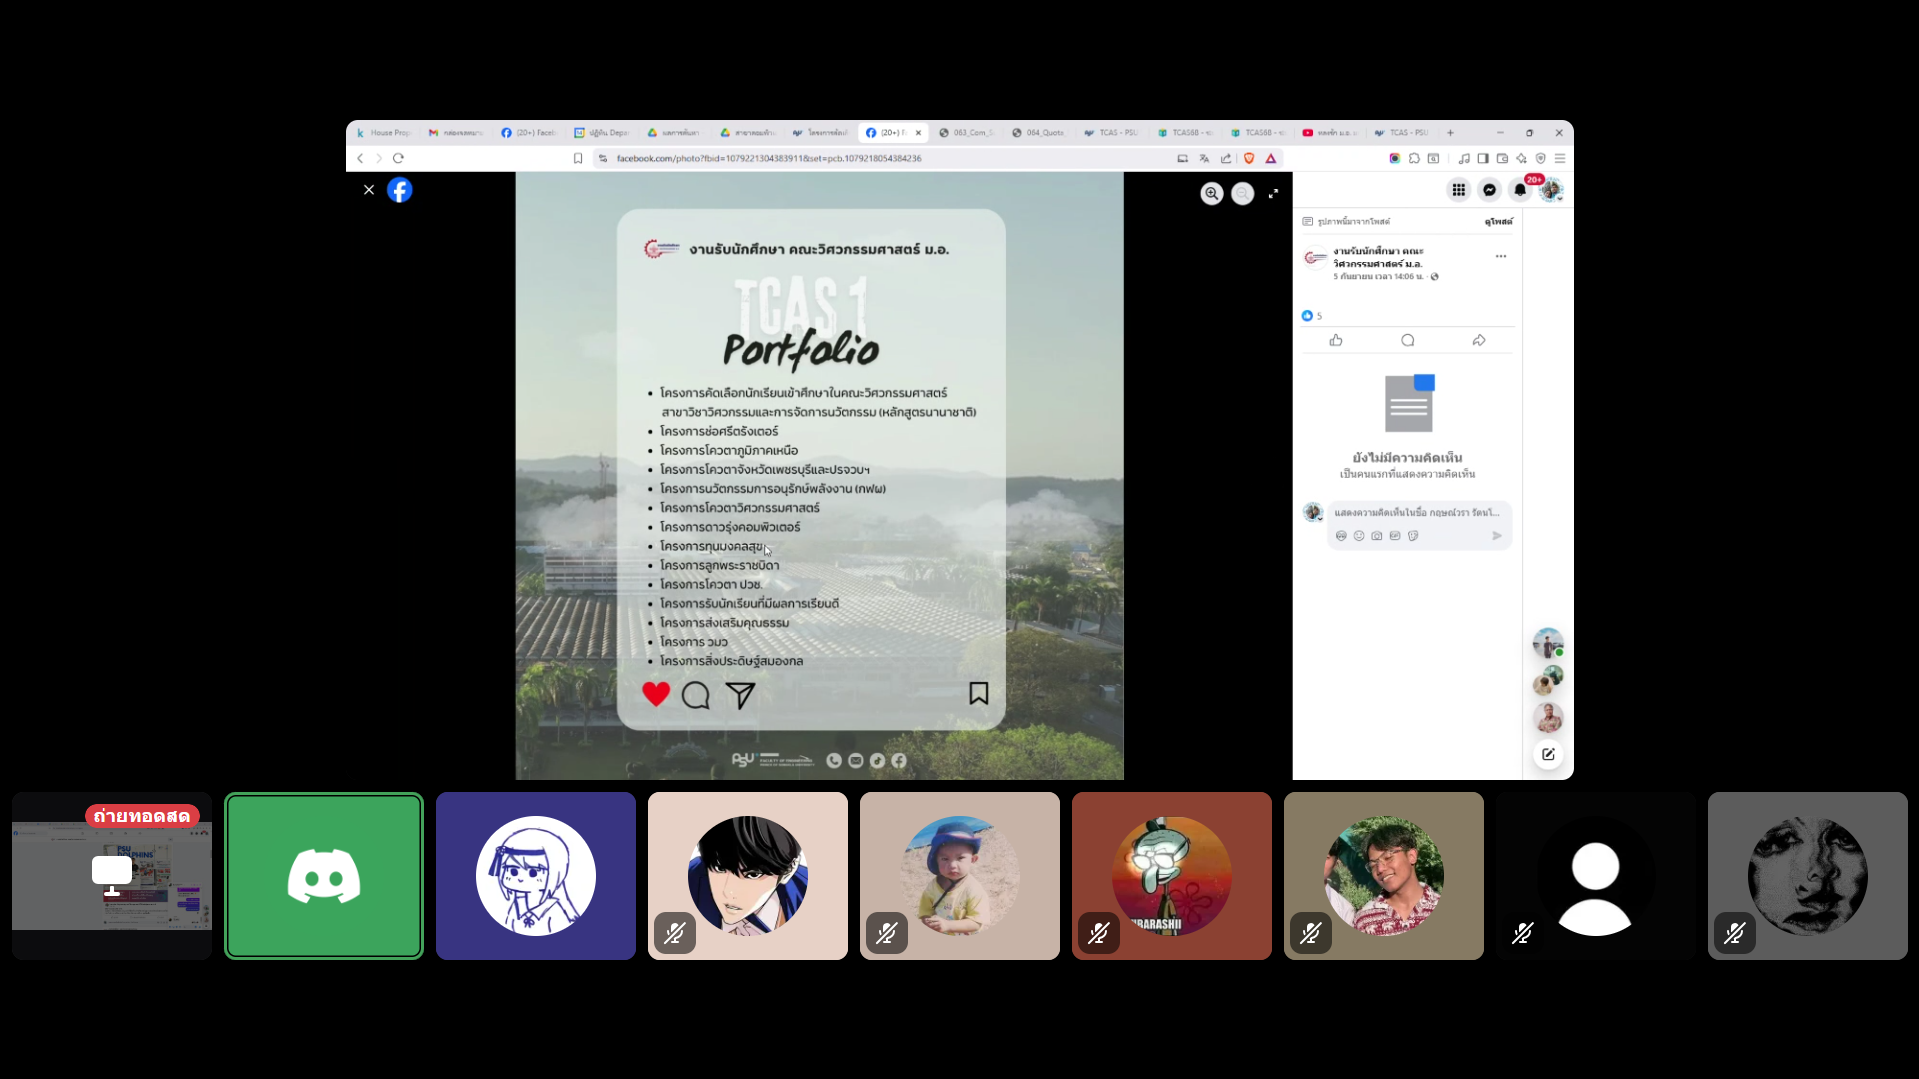The height and width of the screenshot is (1079, 1919).
Task: Toggle the browser sidebar panel icon
Action: (x=1483, y=158)
